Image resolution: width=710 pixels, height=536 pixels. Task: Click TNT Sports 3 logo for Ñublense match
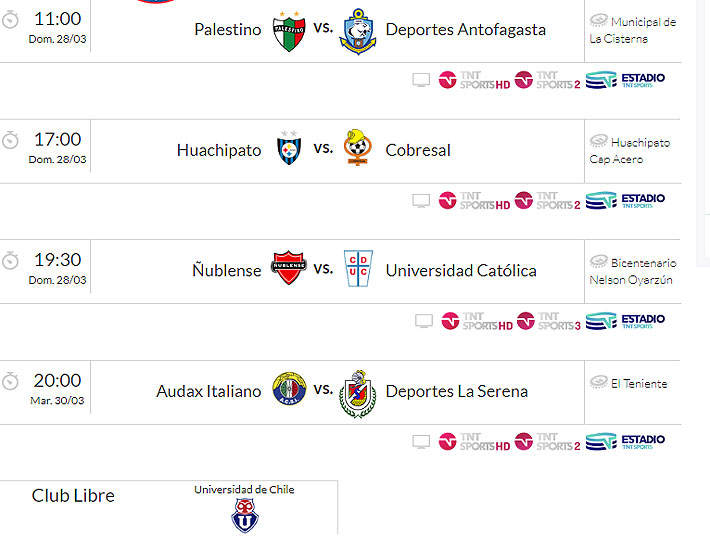click(548, 321)
